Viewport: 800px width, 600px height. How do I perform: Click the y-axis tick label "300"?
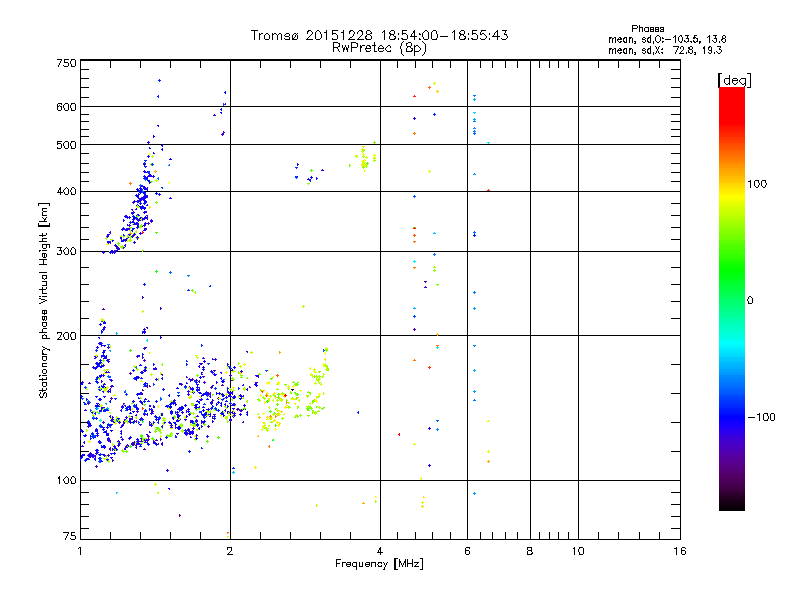(66, 252)
